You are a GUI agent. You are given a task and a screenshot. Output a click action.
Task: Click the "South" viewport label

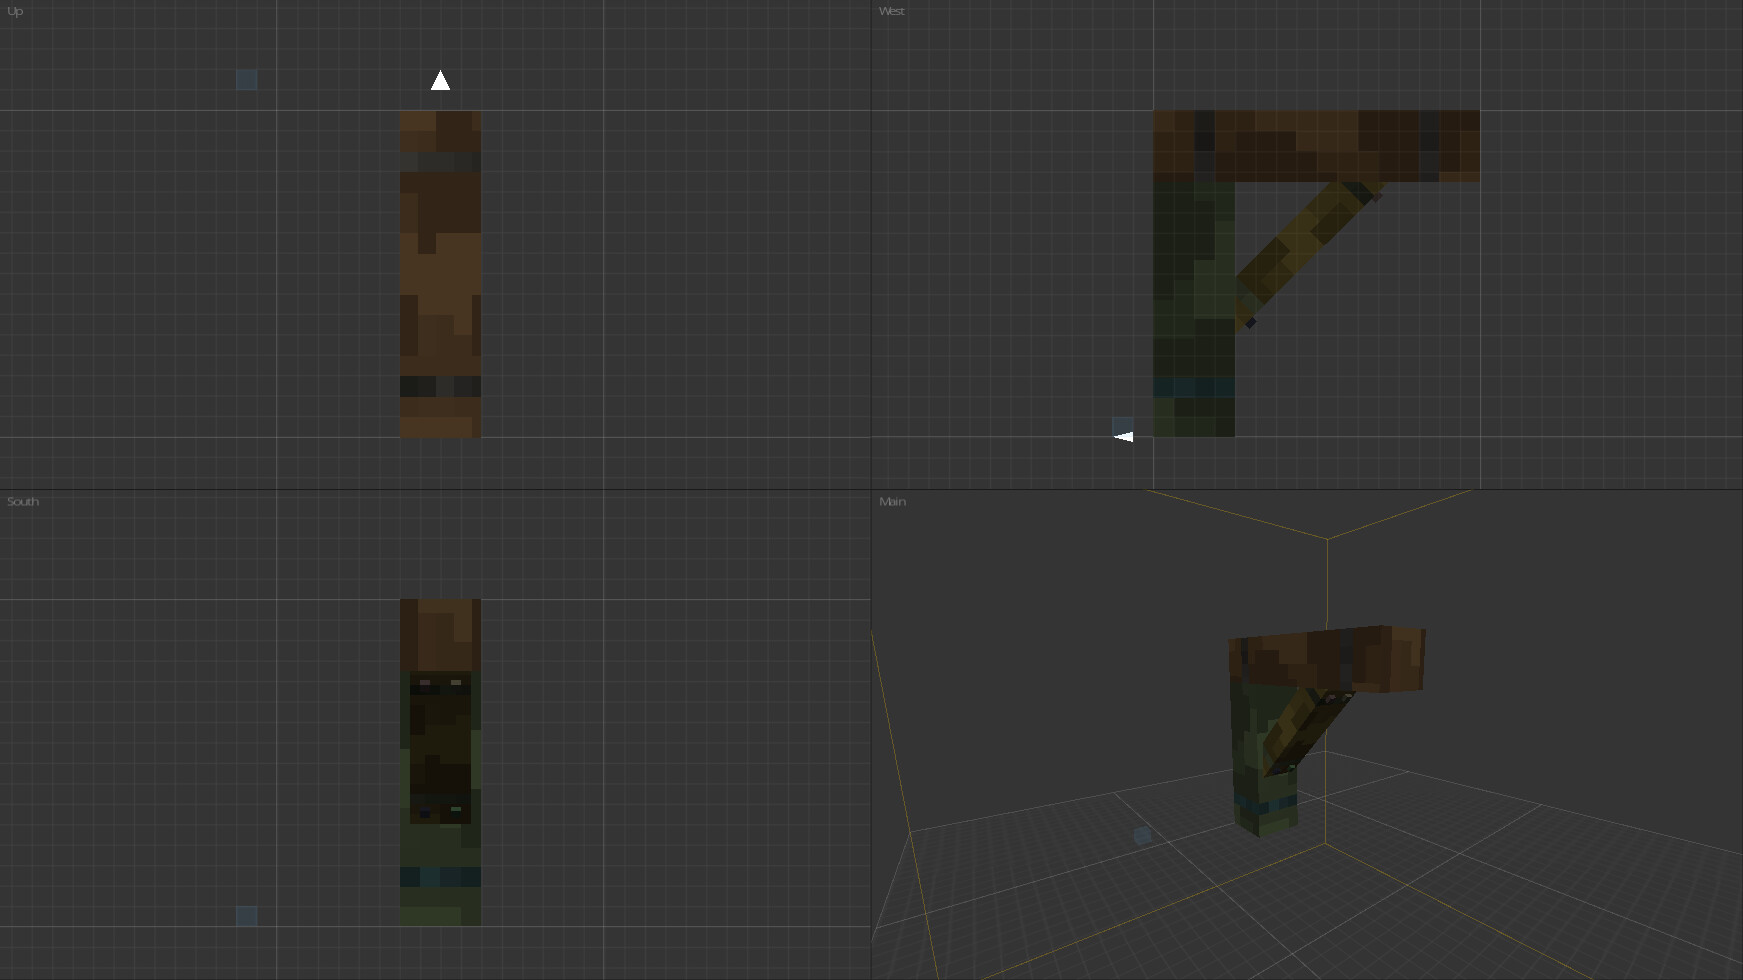pyautogui.click(x=23, y=501)
